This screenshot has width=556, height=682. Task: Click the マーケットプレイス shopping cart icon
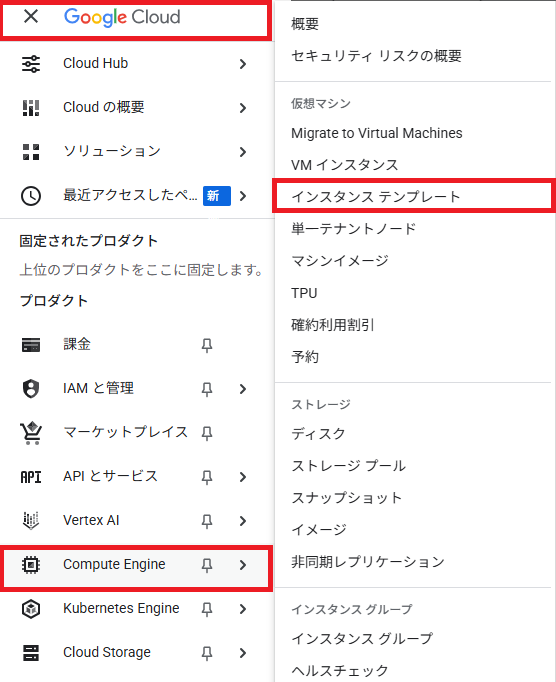31,433
